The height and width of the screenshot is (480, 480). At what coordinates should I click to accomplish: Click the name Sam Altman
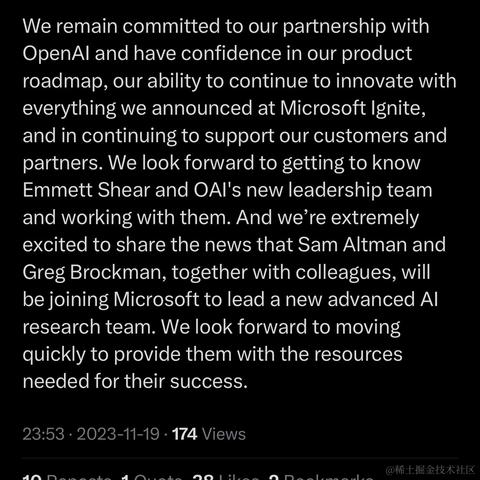point(352,245)
